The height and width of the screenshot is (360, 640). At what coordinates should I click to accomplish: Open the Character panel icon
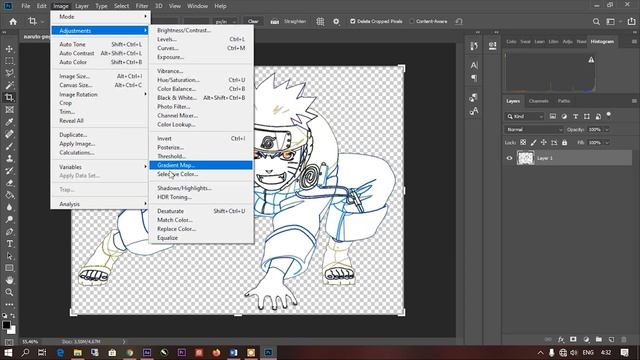tap(473, 65)
